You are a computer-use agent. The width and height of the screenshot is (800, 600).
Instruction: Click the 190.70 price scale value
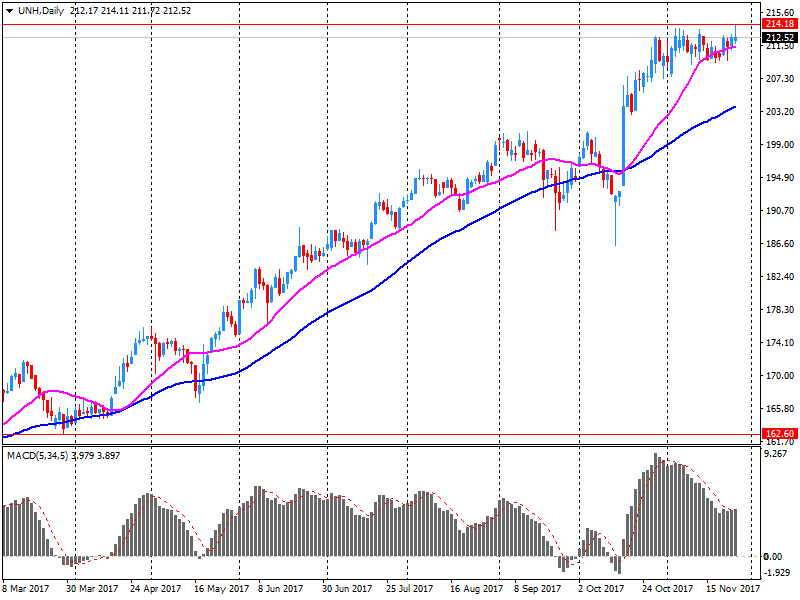click(777, 211)
